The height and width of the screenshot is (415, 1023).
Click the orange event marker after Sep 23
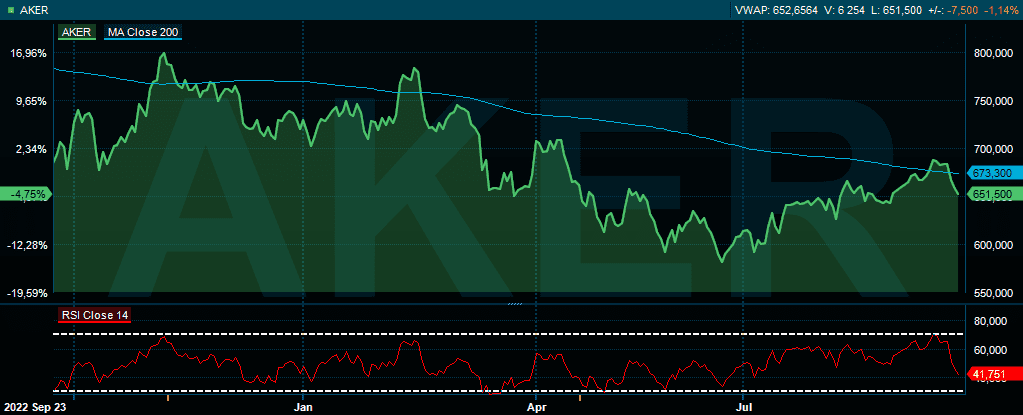click(x=167, y=397)
